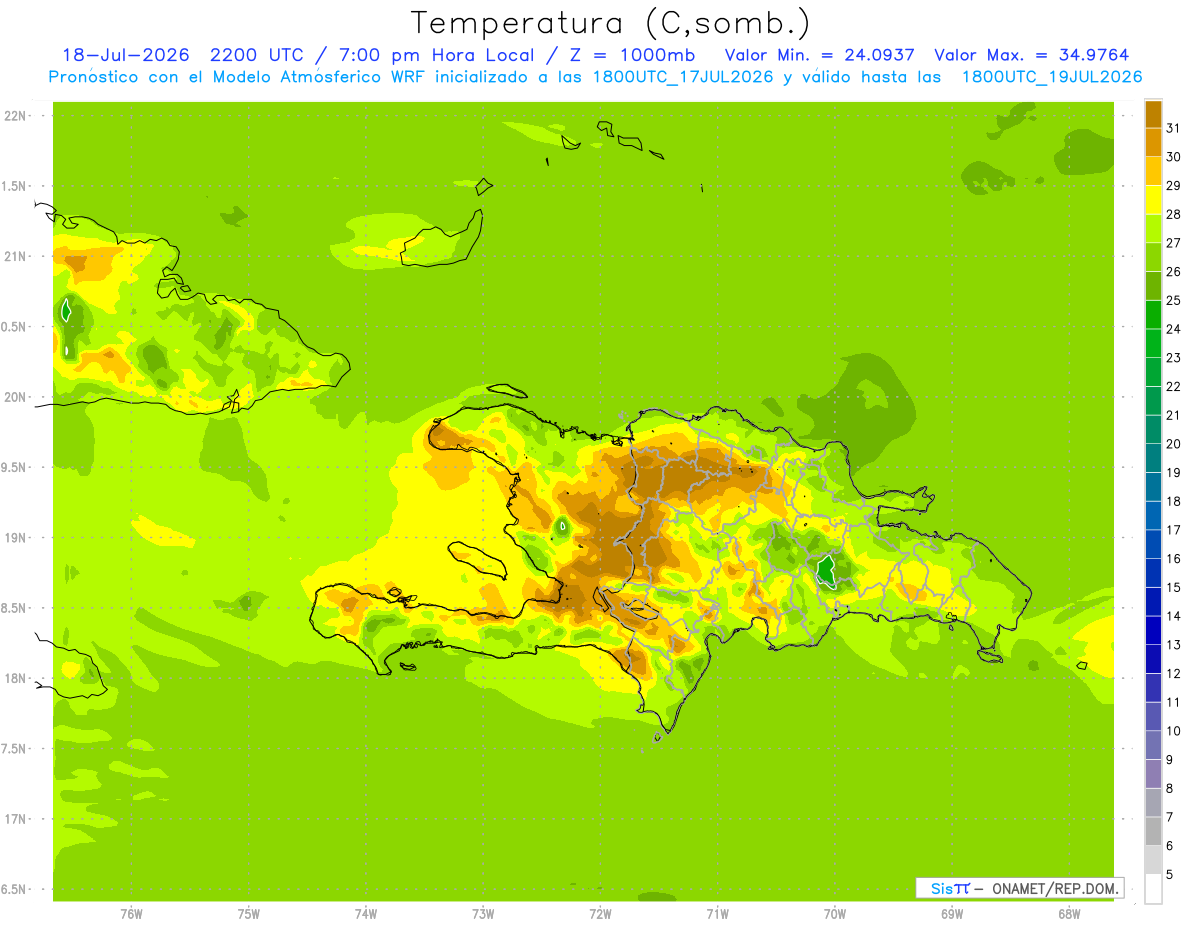
Task: Click the 'ONAMET/REP.DOM.' credit label
Action: click(1053, 888)
